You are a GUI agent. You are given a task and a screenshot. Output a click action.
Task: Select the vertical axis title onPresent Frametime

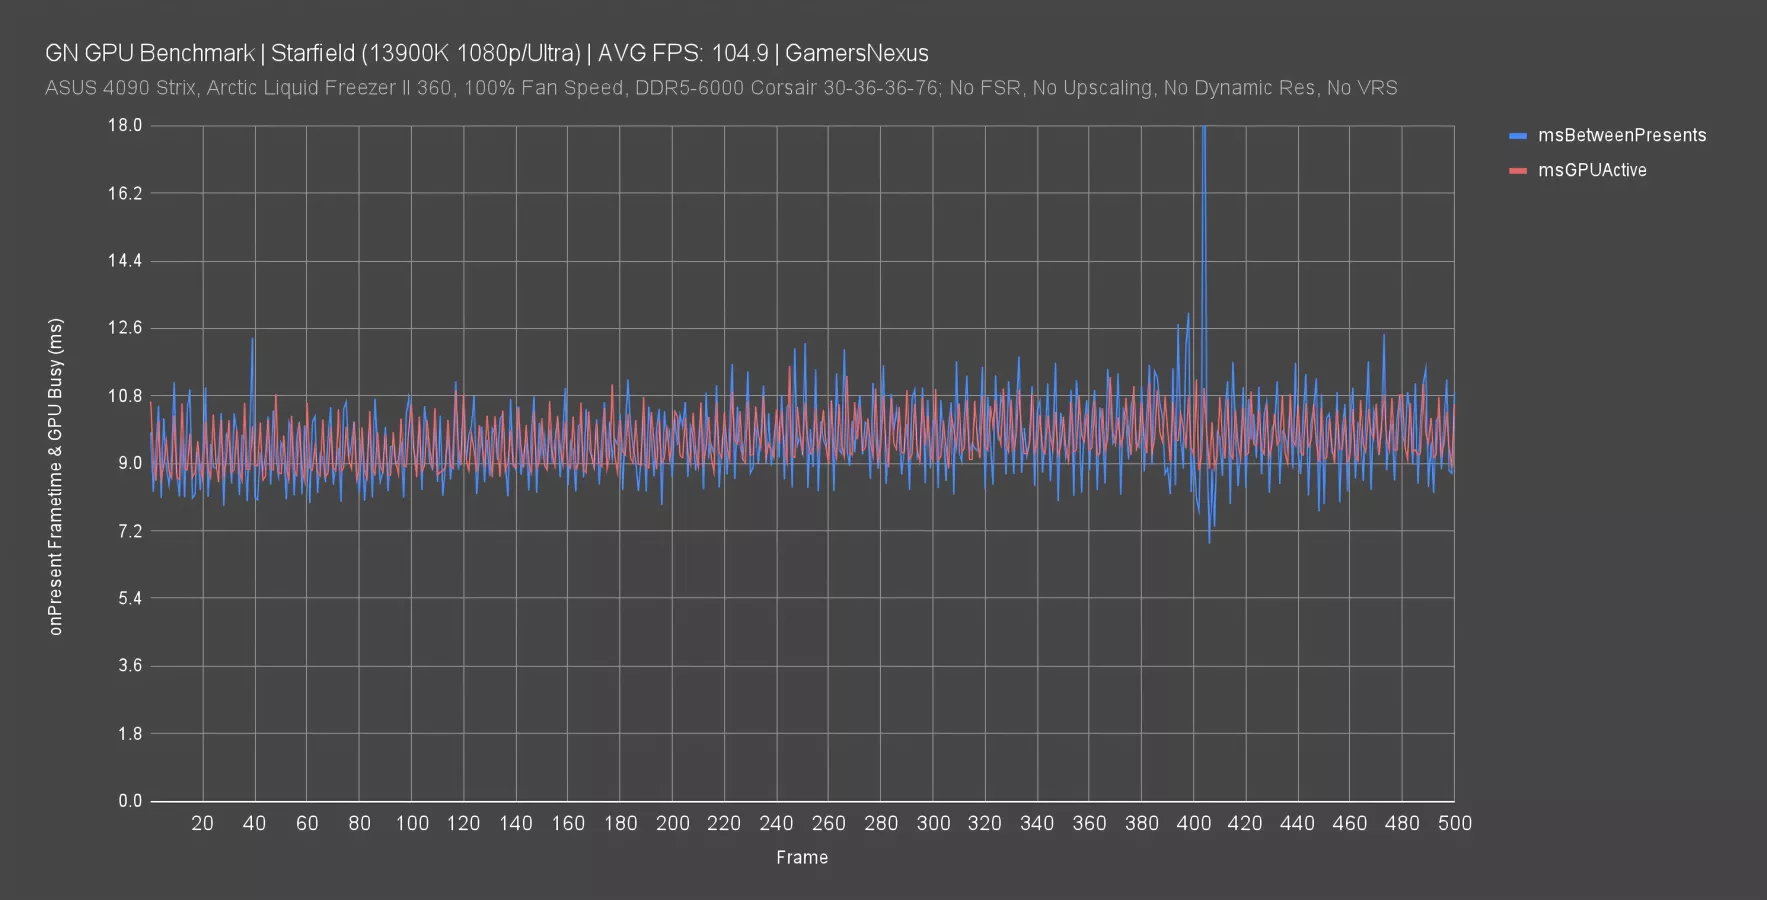pyautogui.click(x=56, y=476)
